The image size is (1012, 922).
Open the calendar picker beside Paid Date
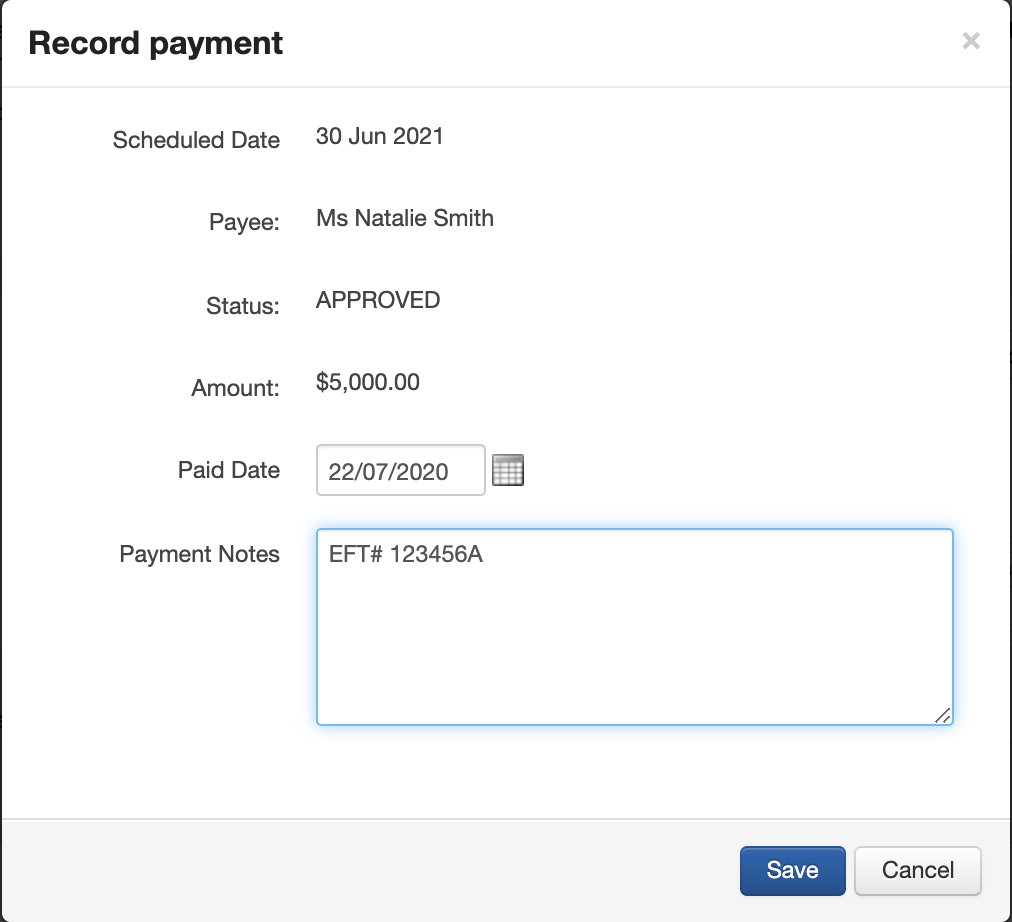[x=508, y=470]
